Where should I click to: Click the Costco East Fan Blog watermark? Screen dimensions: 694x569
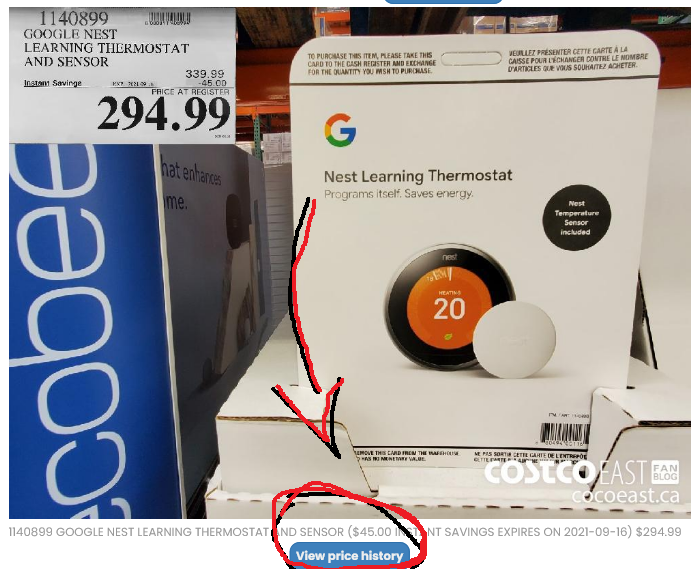click(x=582, y=473)
